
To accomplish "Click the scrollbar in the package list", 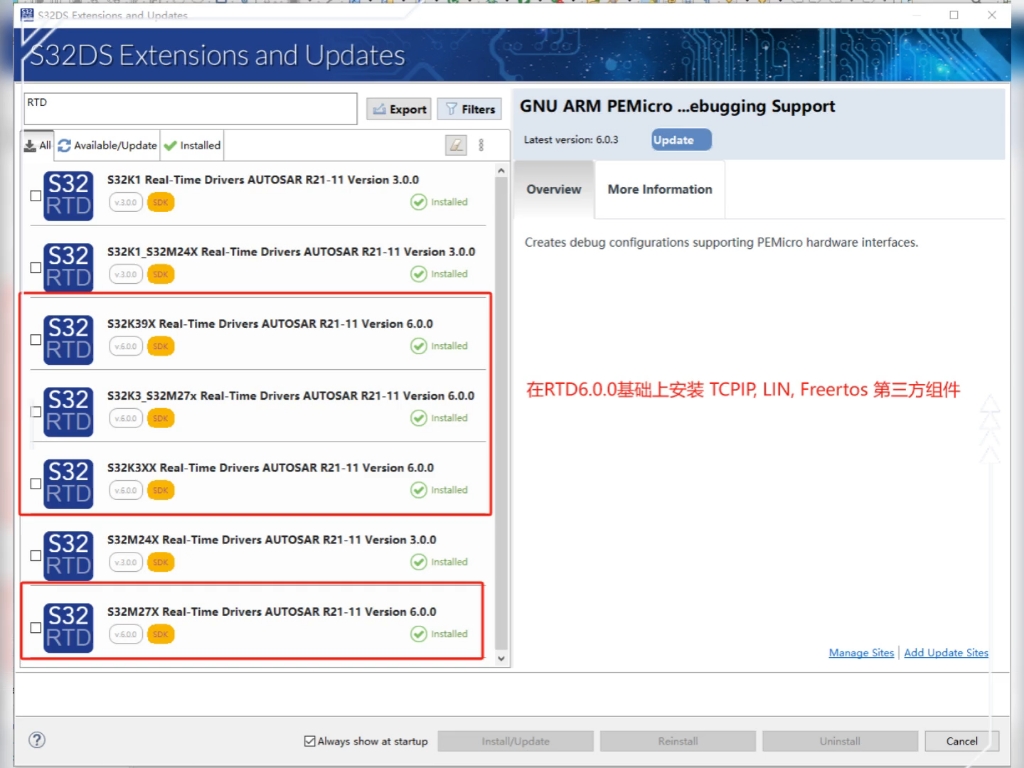I will (x=502, y=400).
